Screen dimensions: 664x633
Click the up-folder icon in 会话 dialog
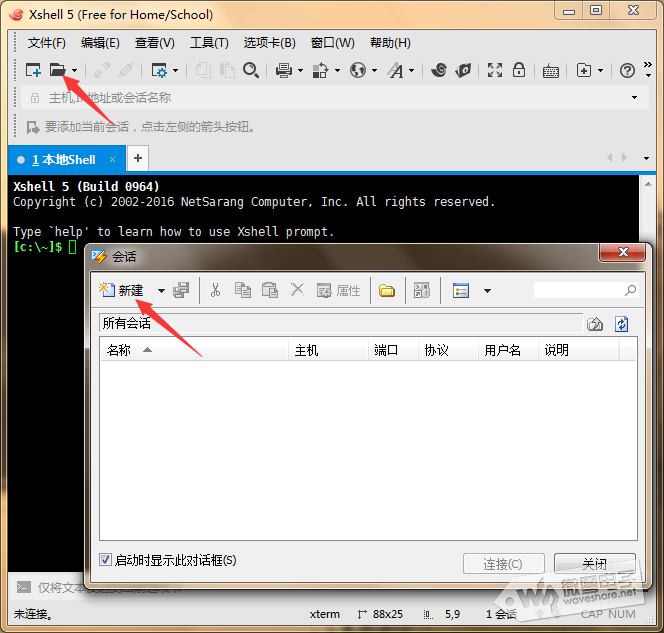596,324
